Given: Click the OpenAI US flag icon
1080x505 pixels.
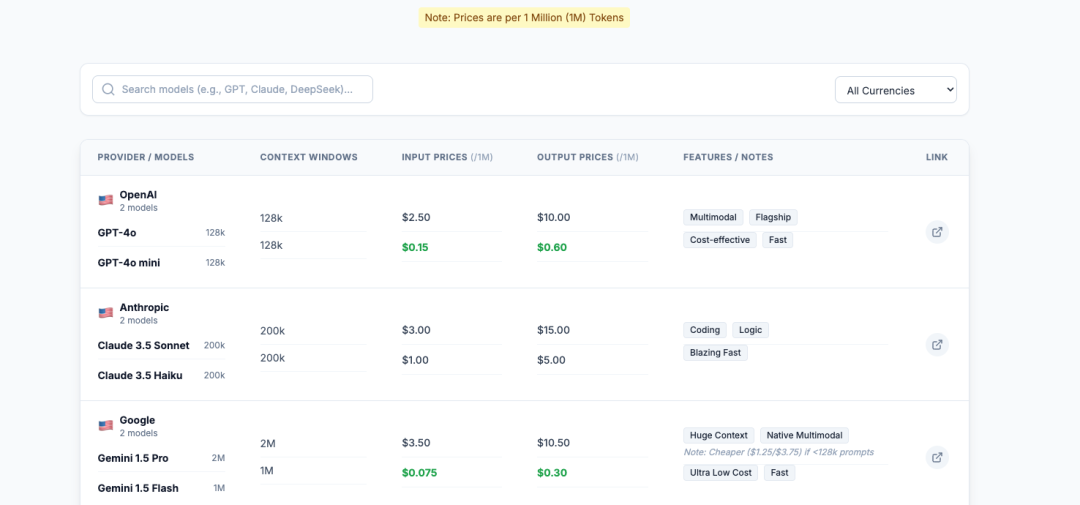Looking at the screenshot, I should [x=105, y=200].
